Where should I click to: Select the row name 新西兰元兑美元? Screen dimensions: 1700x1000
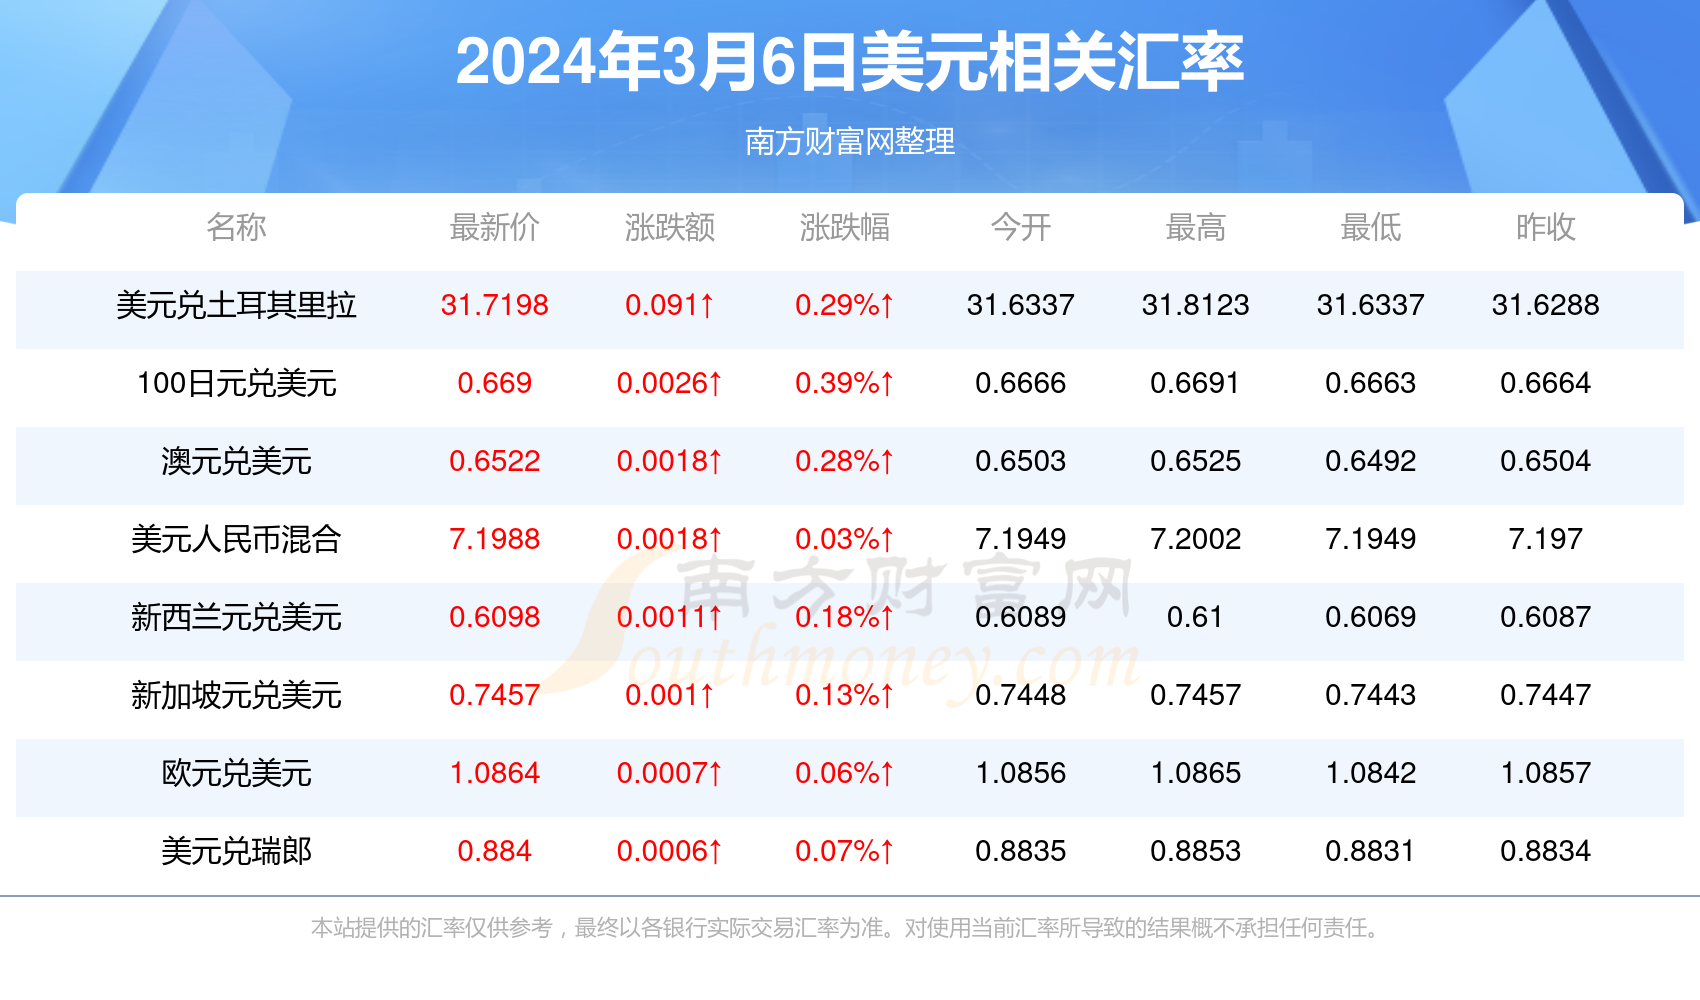pyautogui.click(x=236, y=617)
